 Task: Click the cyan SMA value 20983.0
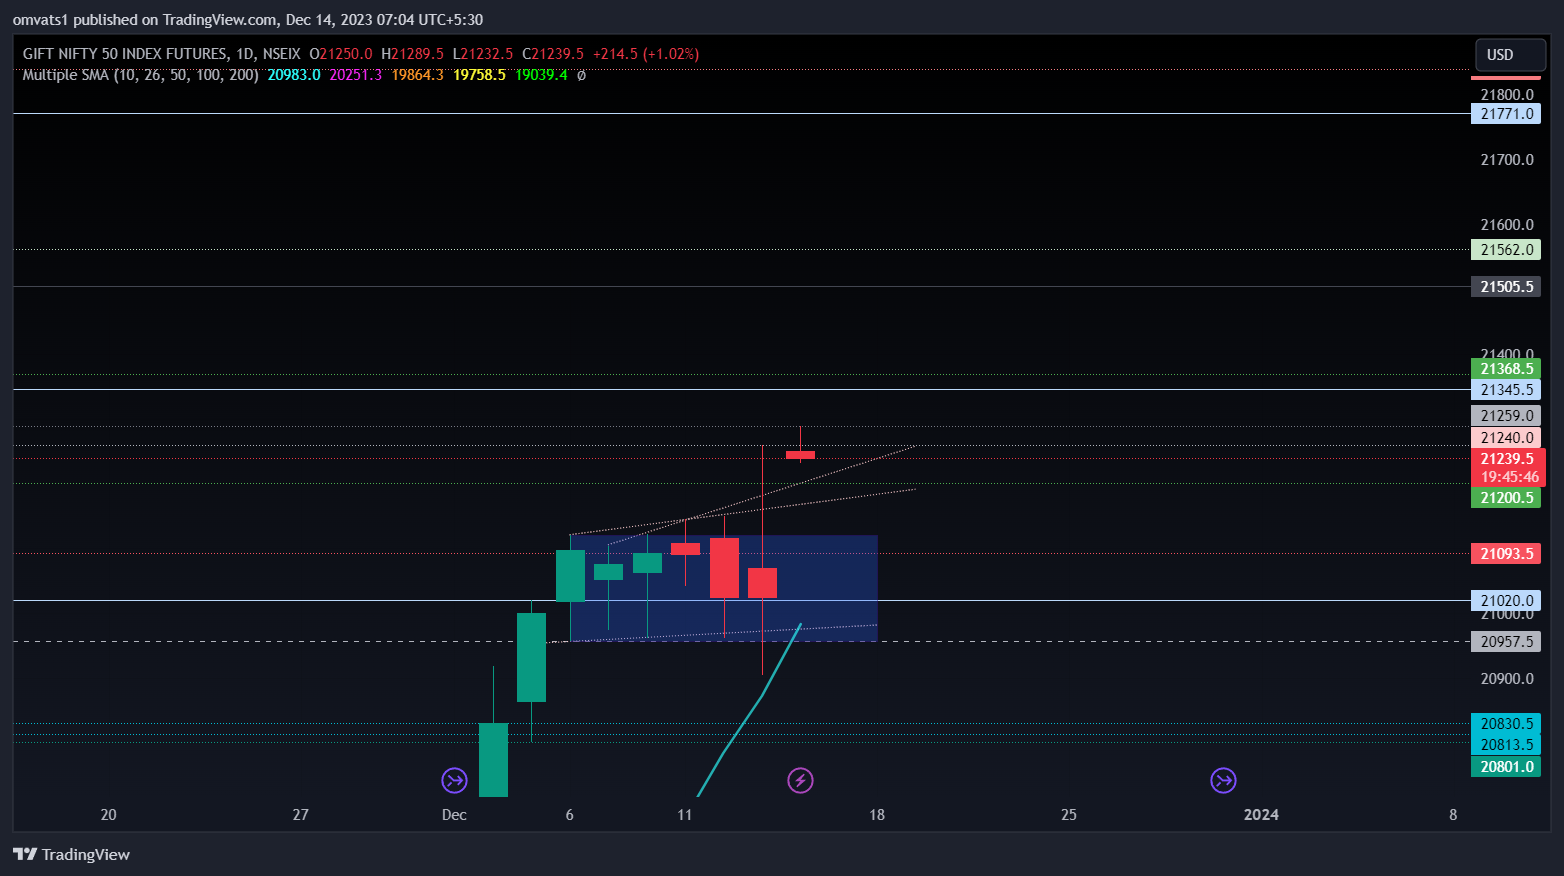click(294, 75)
